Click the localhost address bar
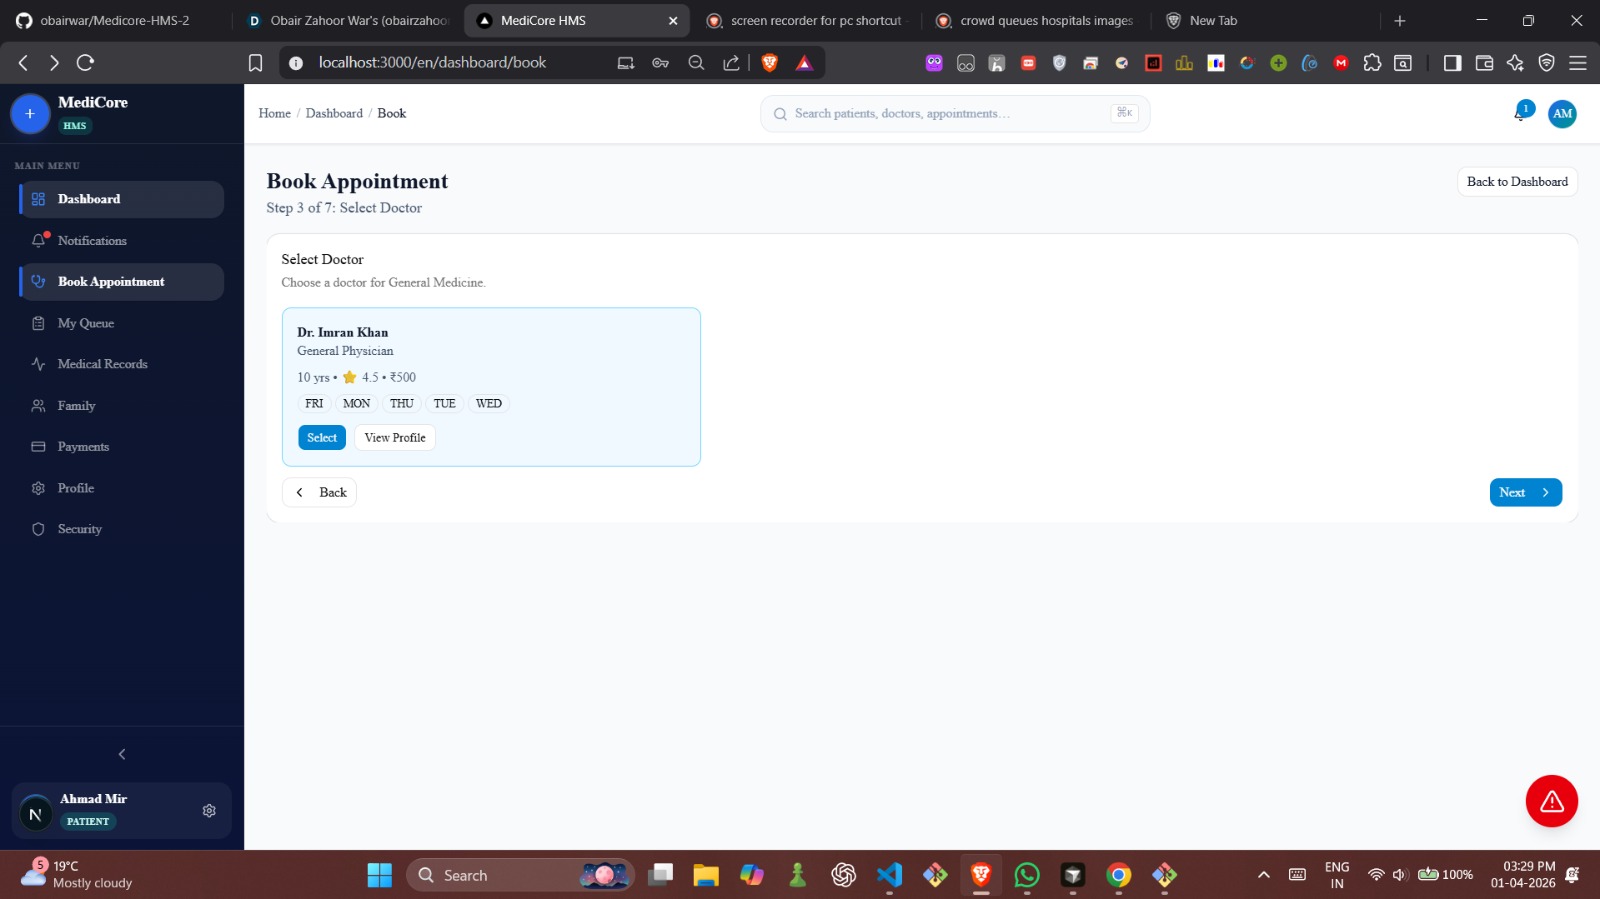The image size is (1600, 899). point(432,63)
